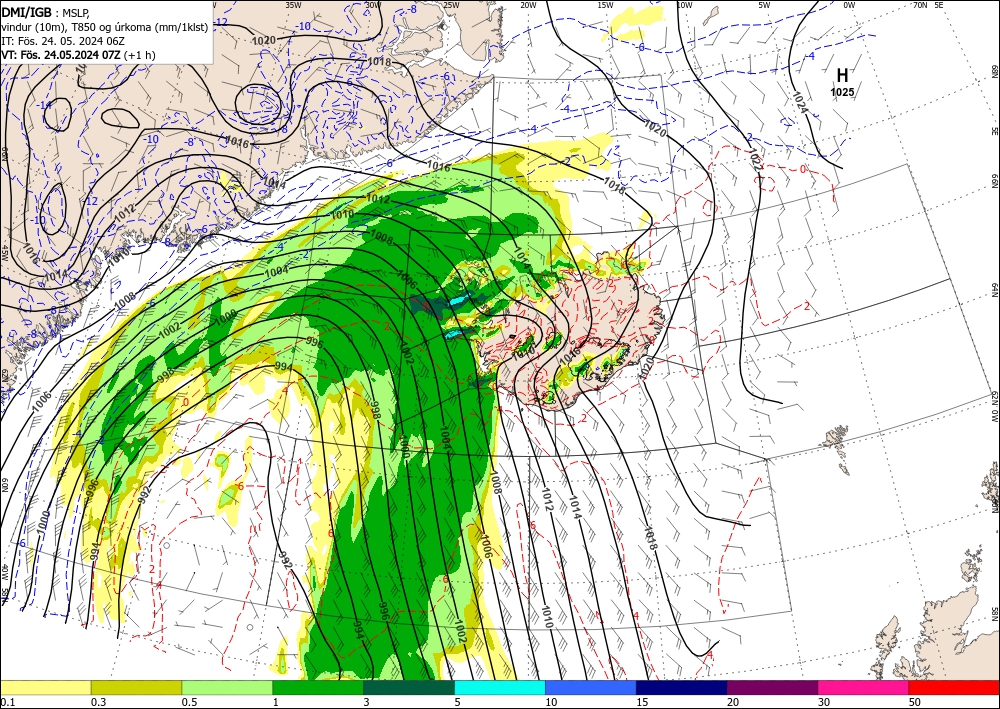Click the '5W' longitude label at top
This screenshot has height=709, width=1000.
click(x=765, y=5)
